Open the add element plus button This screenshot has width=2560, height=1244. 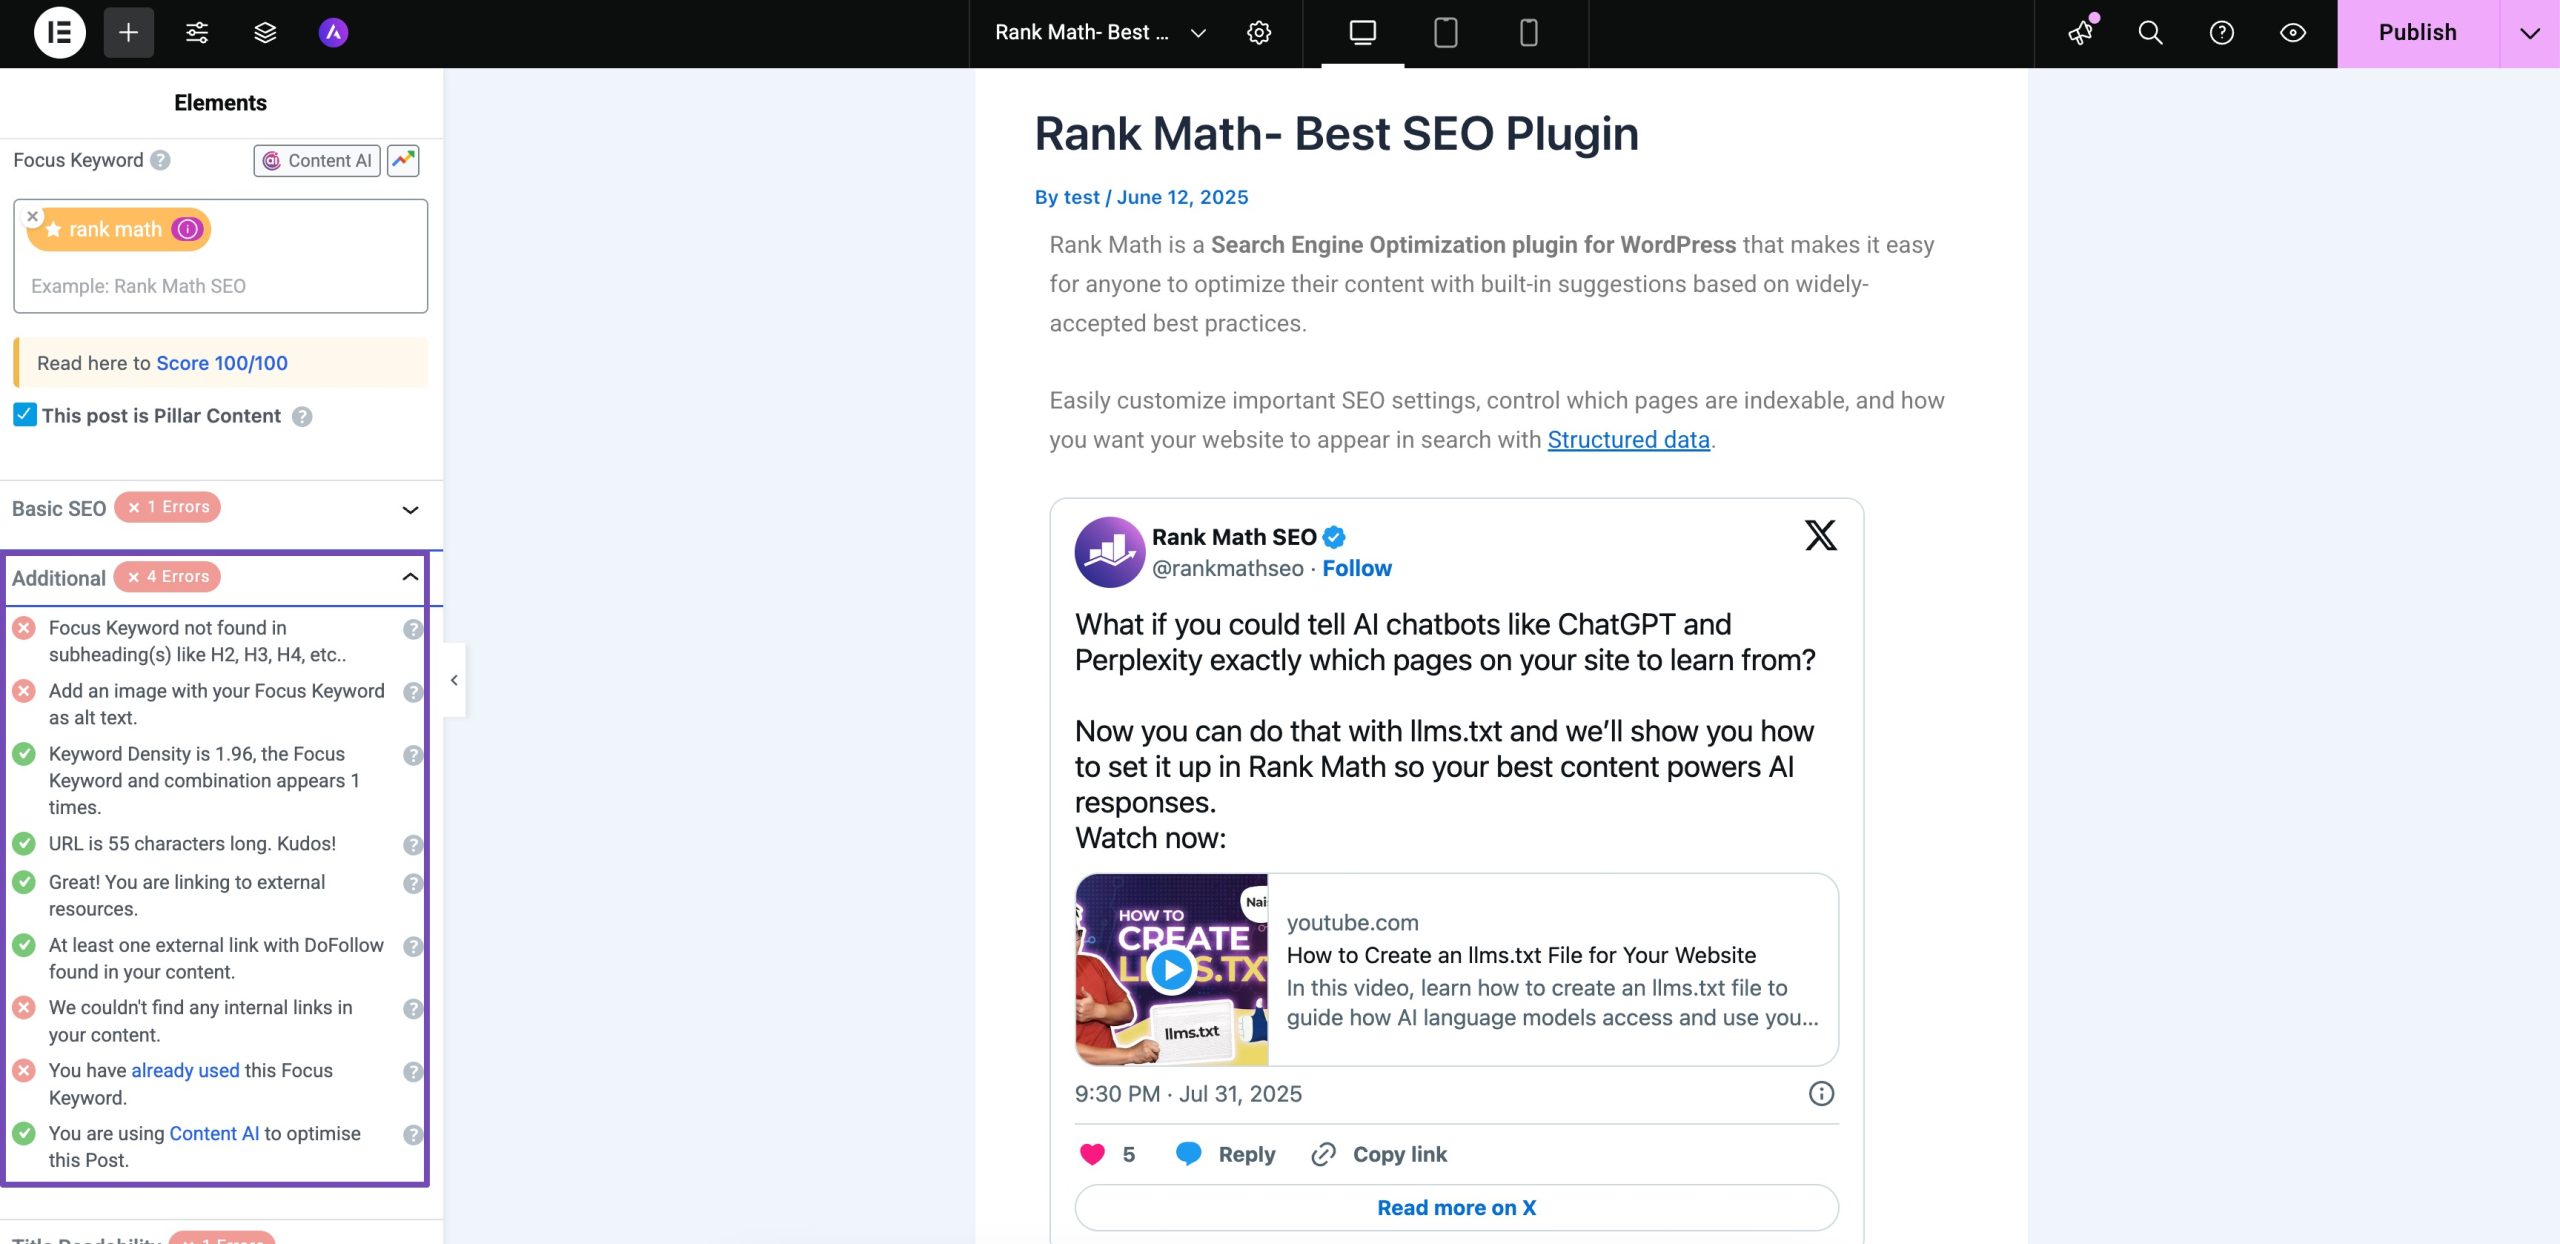click(x=128, y=33)
